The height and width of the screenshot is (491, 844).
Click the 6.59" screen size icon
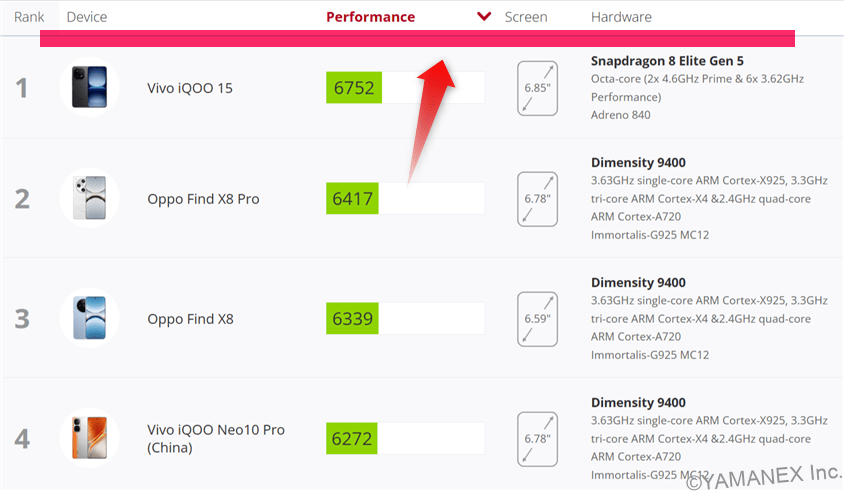pos(538,318)
